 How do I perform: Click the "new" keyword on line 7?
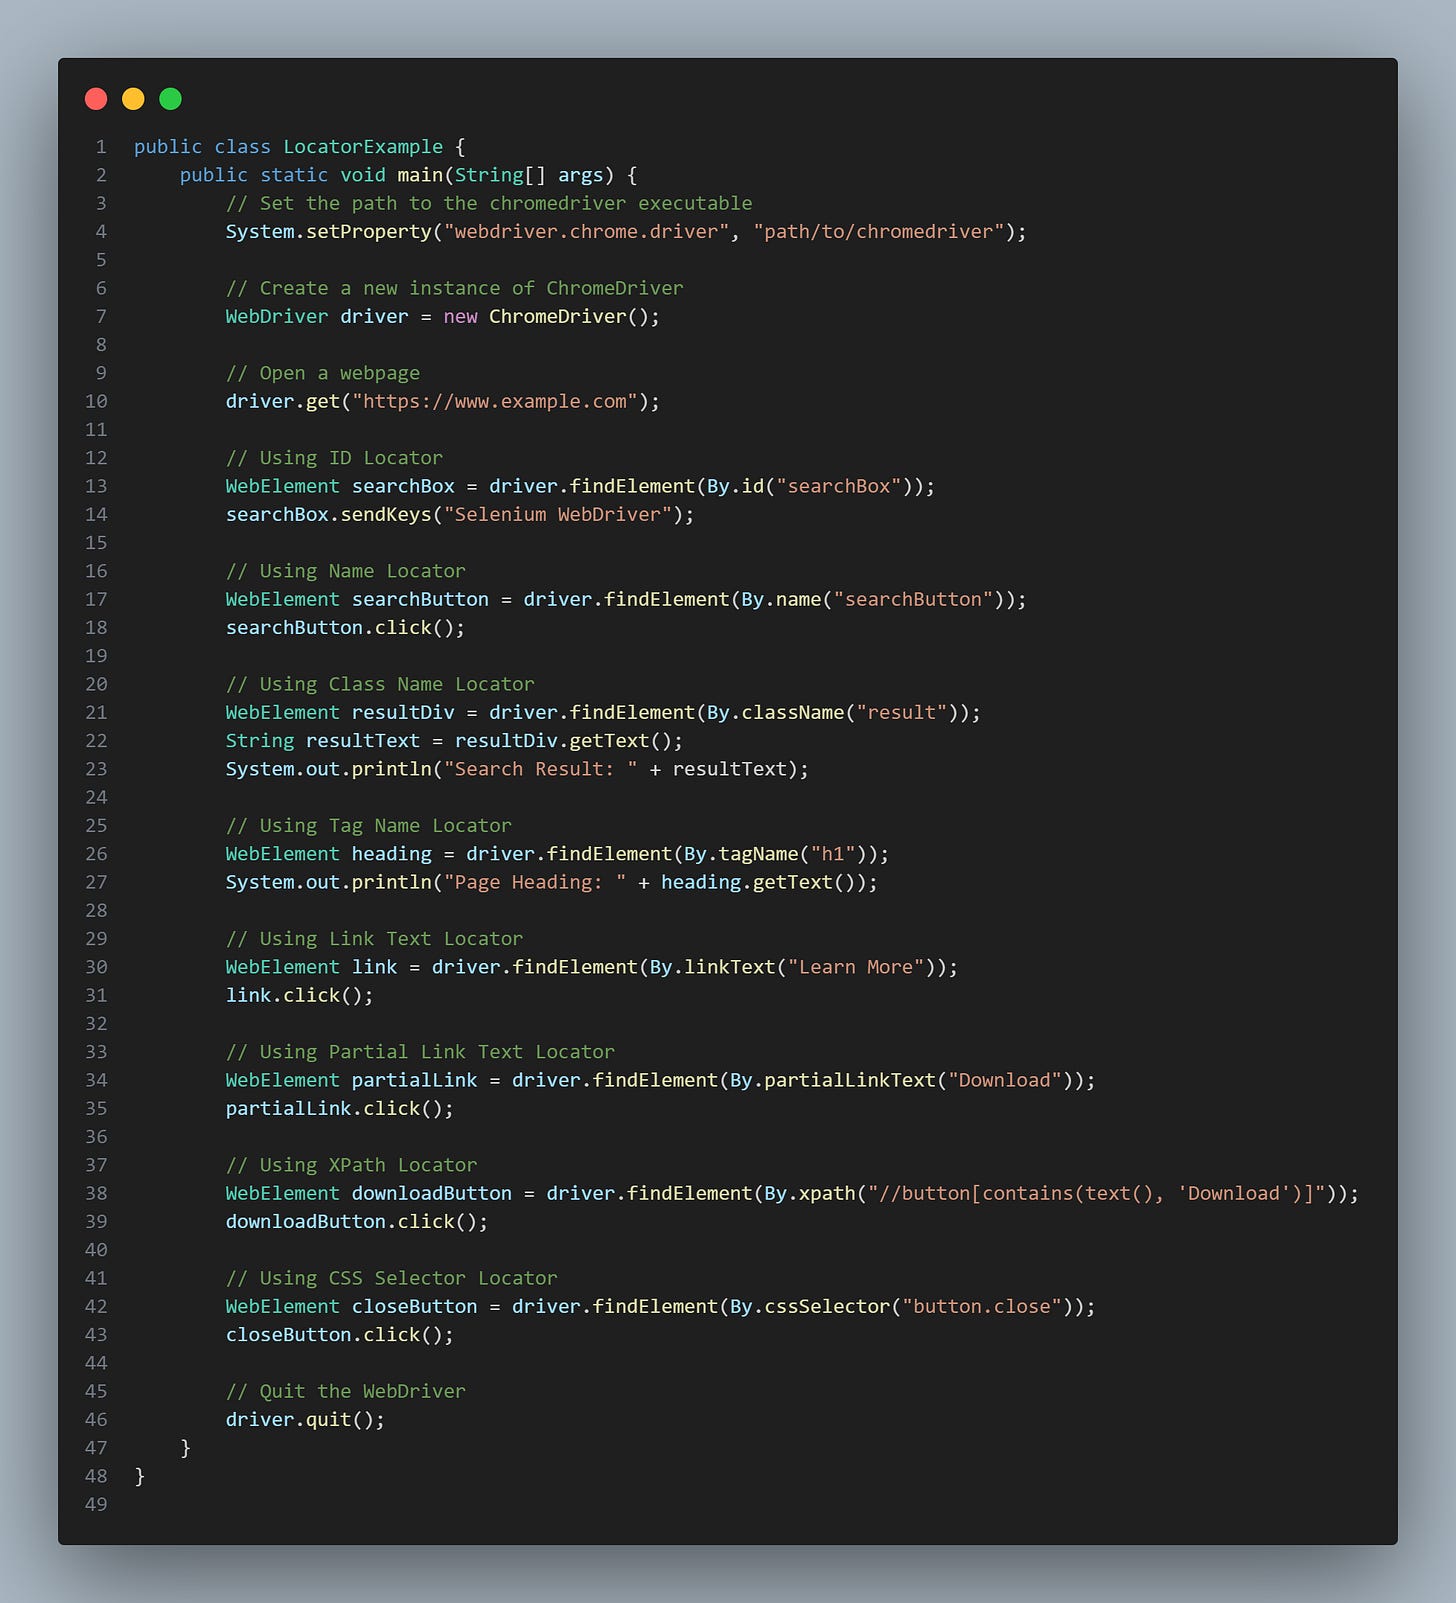tap(460, 317)
